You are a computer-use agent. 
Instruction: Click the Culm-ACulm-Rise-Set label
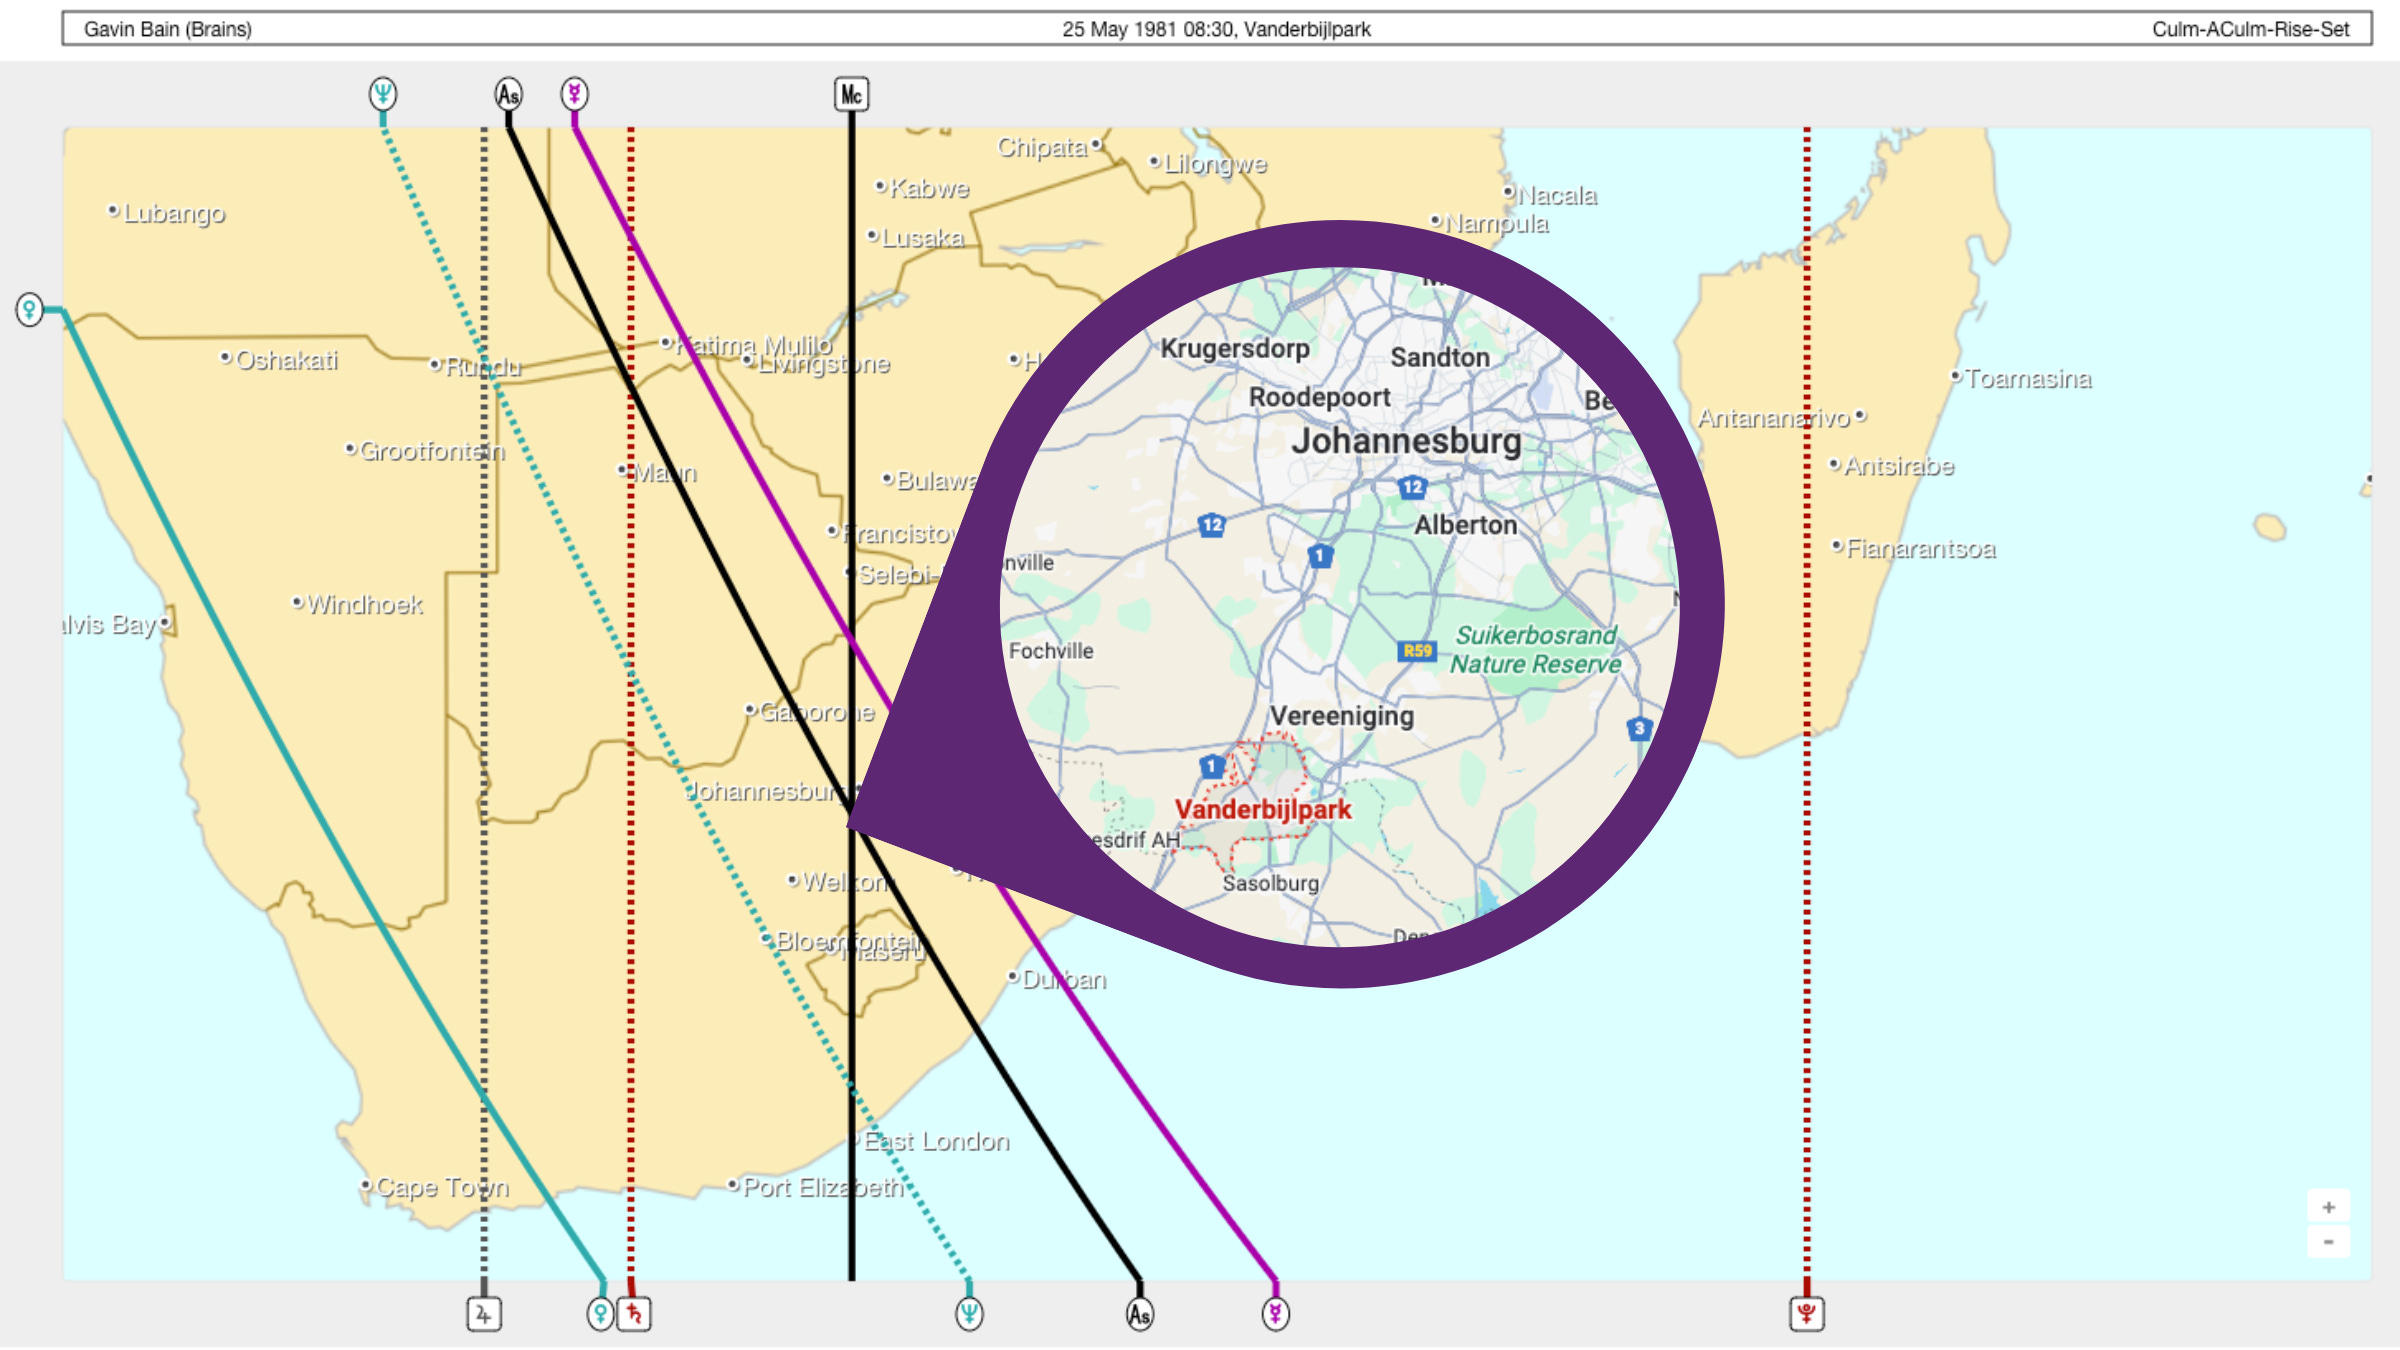2250,29
